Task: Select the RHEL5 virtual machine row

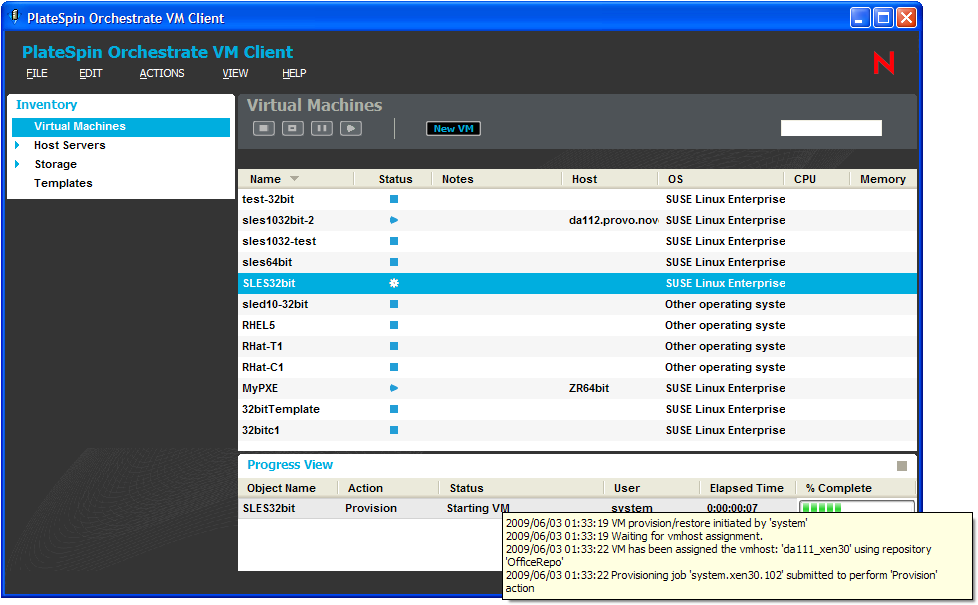Action: click(578, 325)
